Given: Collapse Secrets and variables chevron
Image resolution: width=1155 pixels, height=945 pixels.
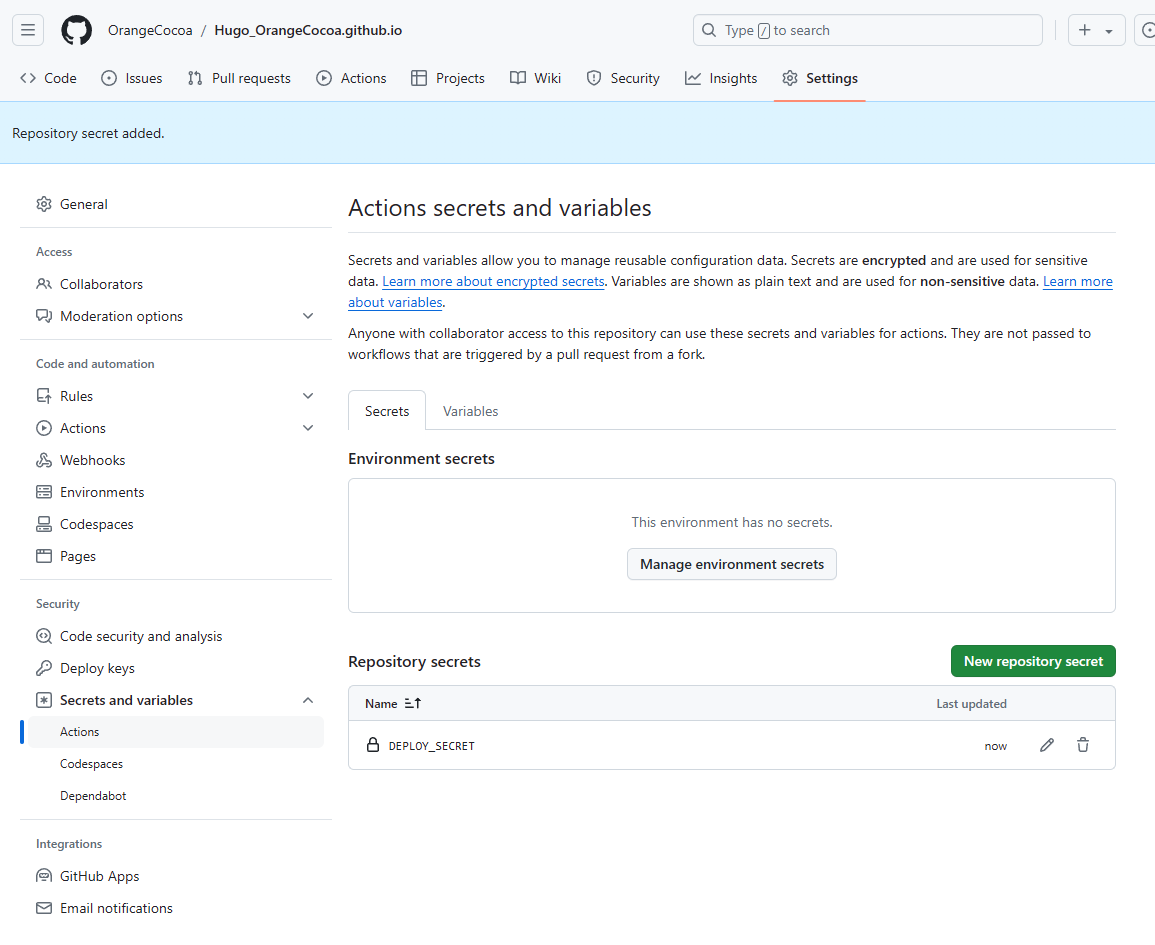Looking at the screenshot, I should click(x=308, y=700).
